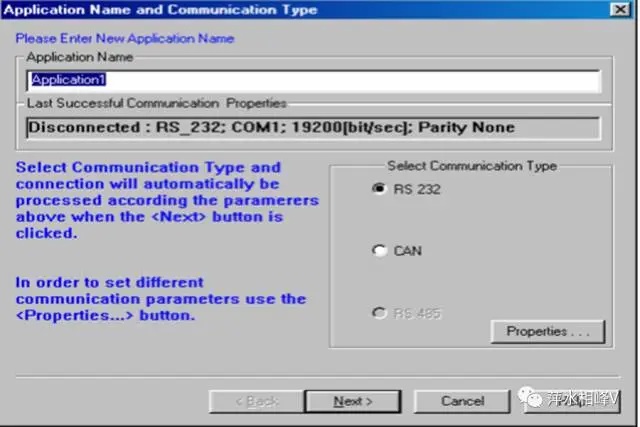Viewport: 640px width, 427px height.
Task: Click the 'Application Name' group box label
Action: point(79,58)
